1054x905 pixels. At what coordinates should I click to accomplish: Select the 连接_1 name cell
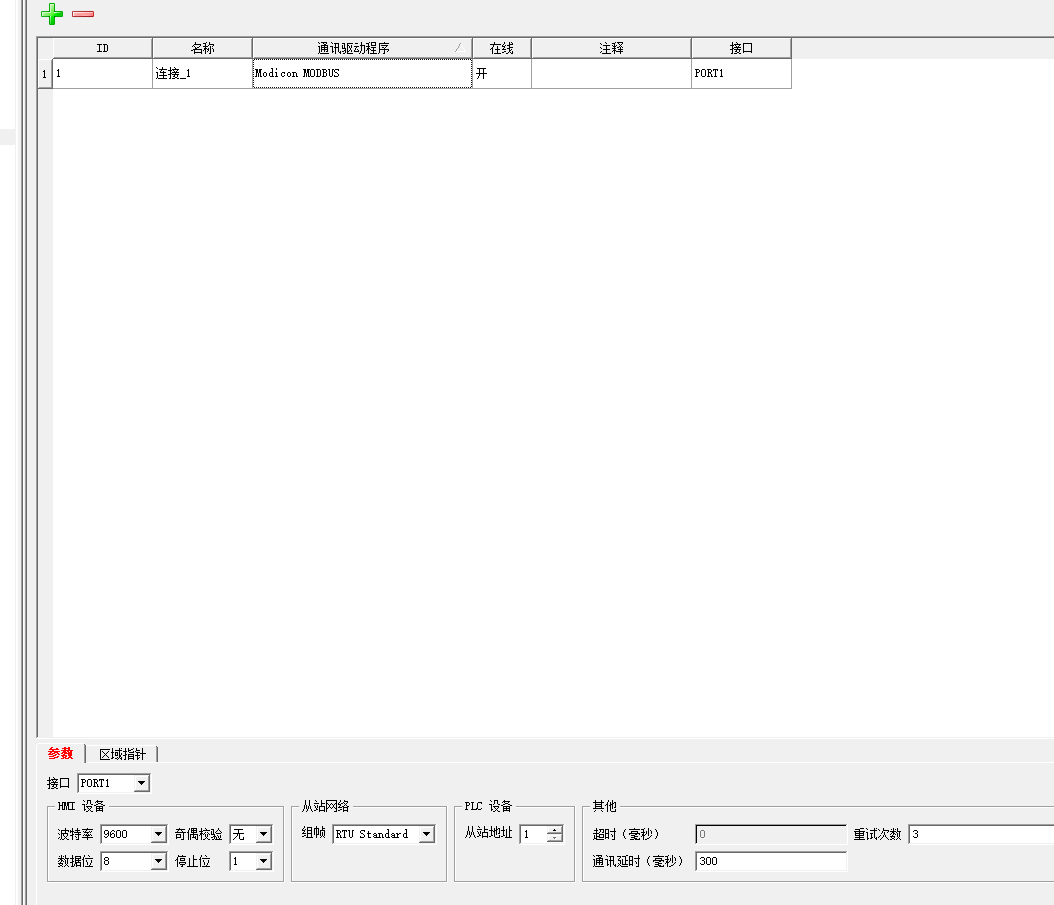pyautogui.click(x=202, y=73)
